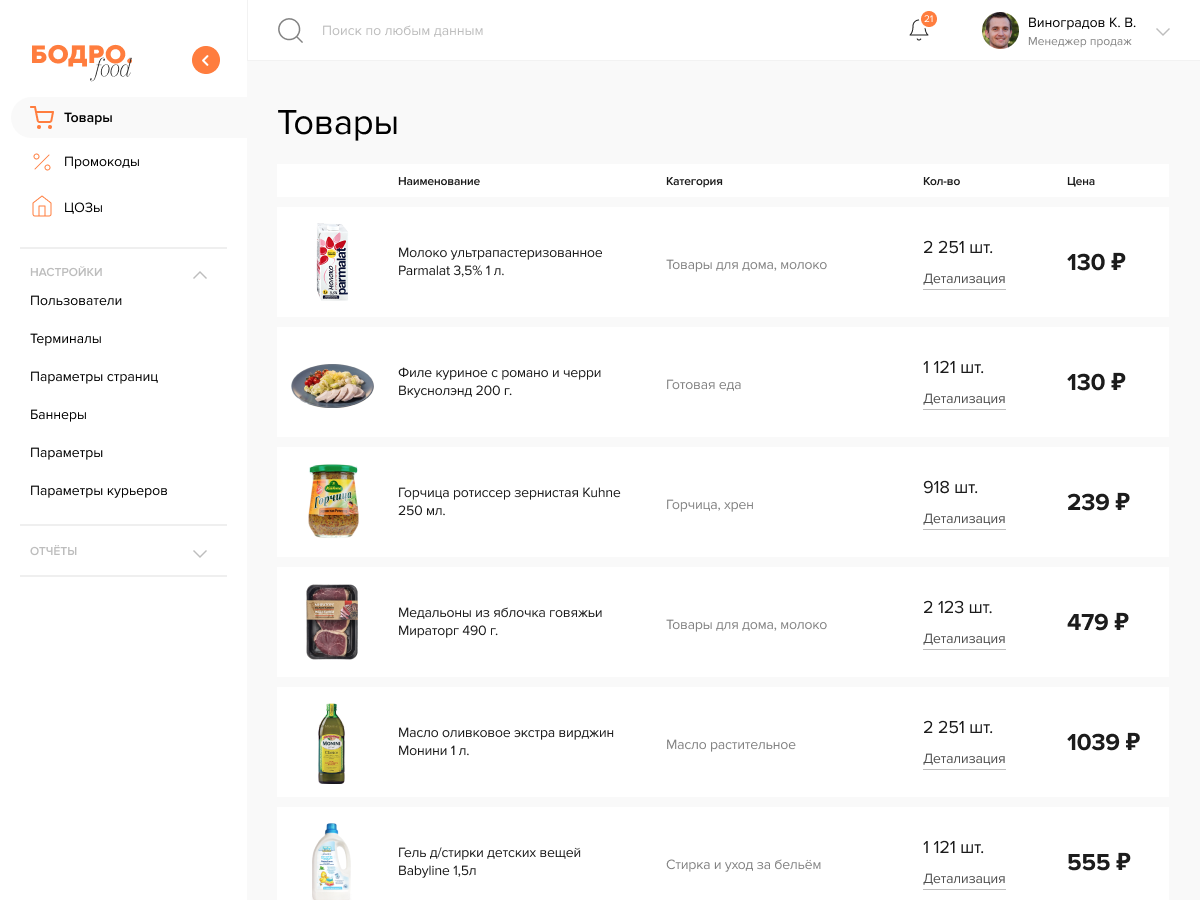Click Цена column header
1200x900 pixels.
coord(1081,181)
